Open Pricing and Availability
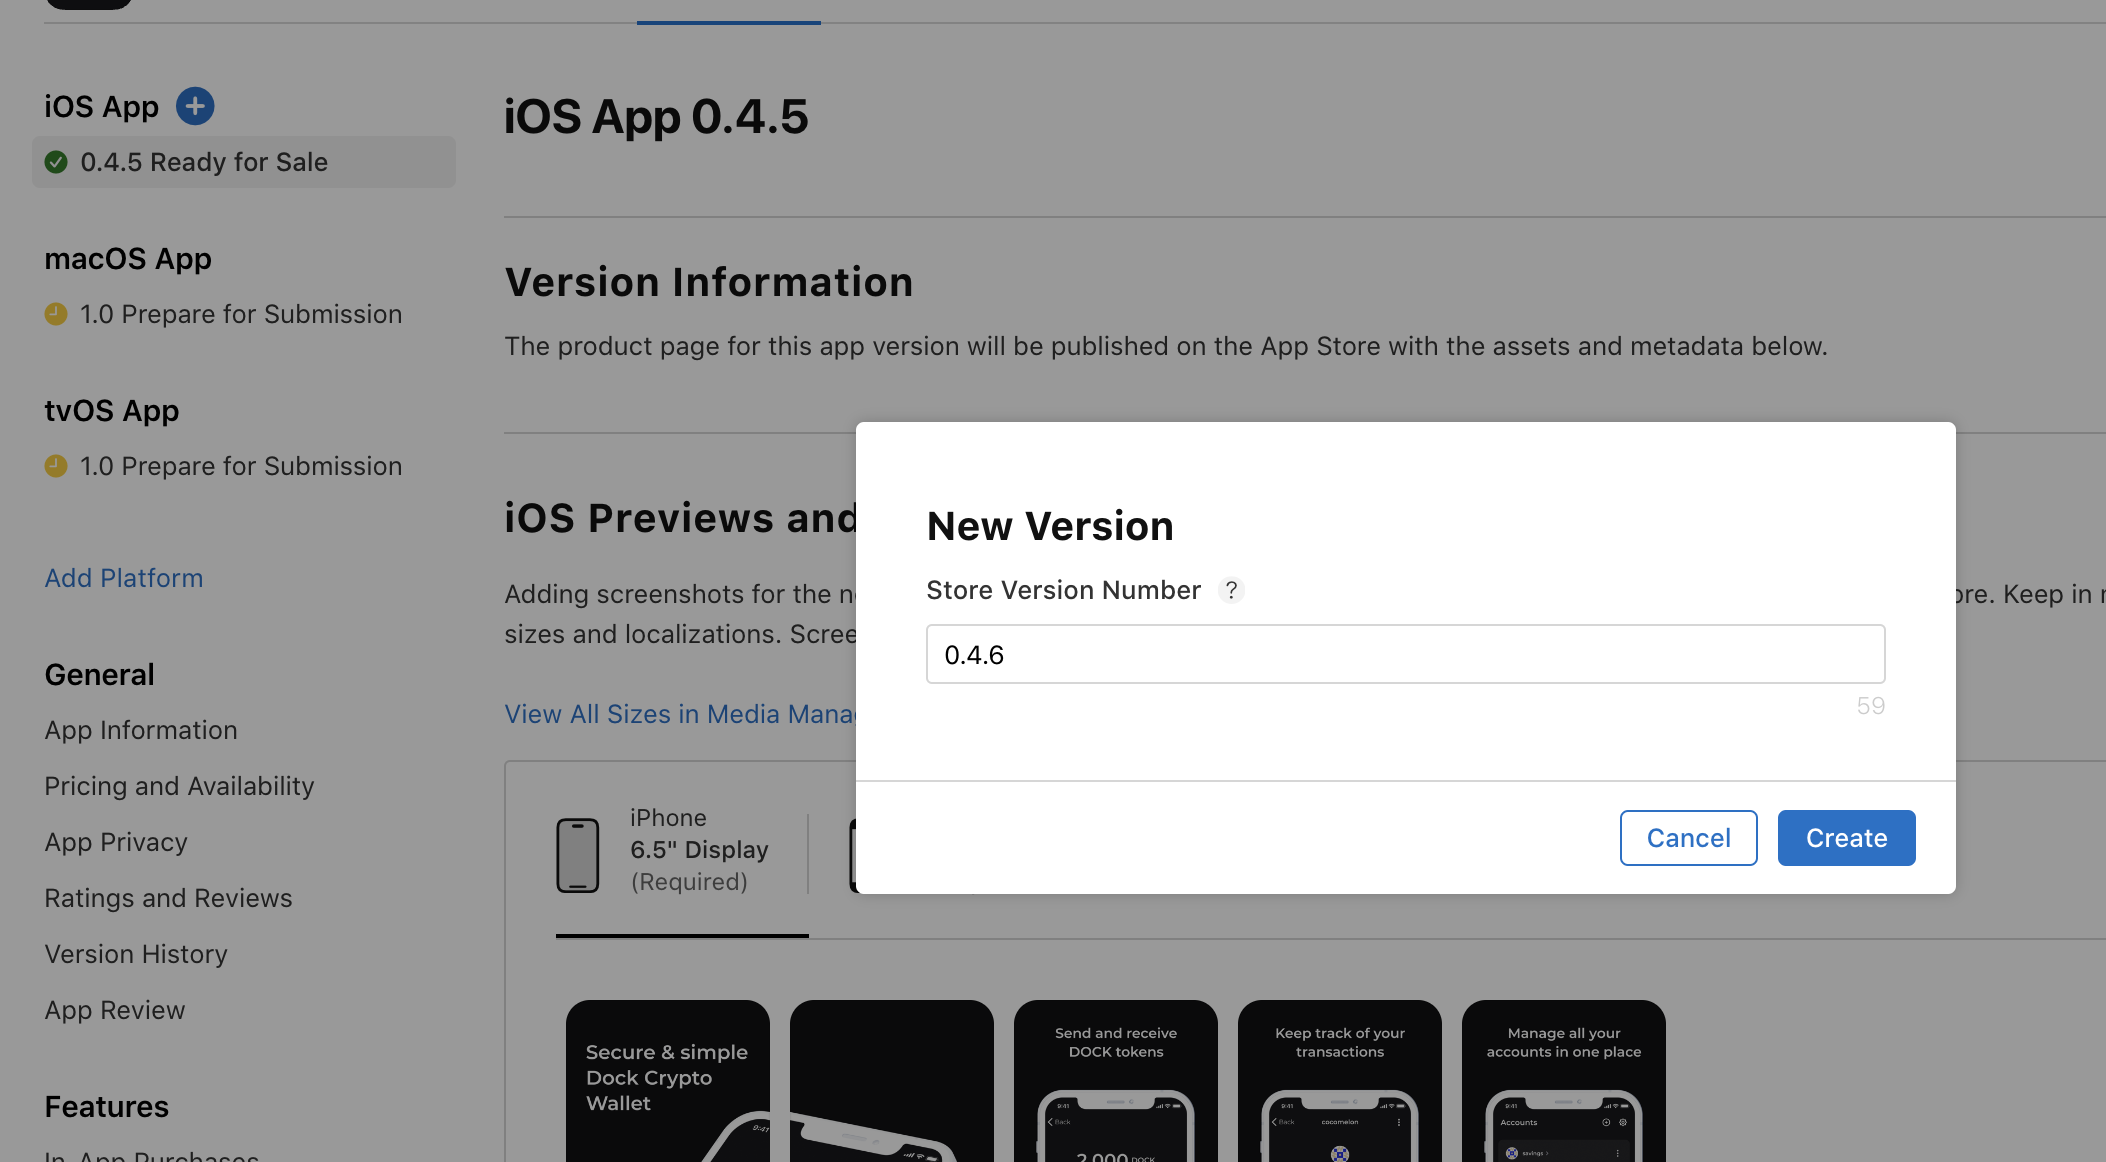The width and height of the screenshot is (2106, 1162). [x=179, y=786]
